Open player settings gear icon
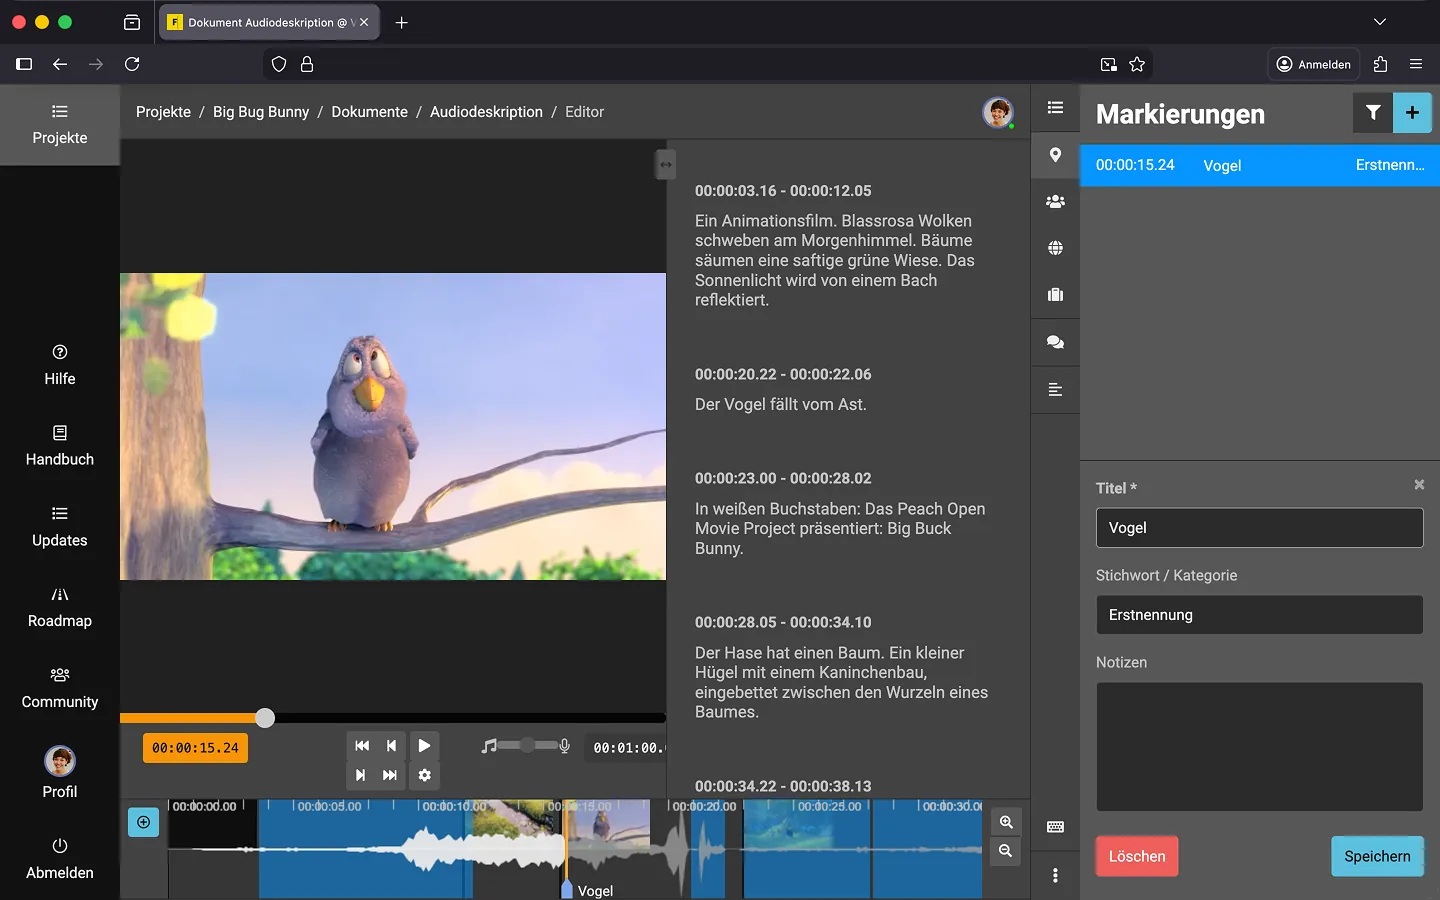This screenshot has height=900, width=1440. 425,775
